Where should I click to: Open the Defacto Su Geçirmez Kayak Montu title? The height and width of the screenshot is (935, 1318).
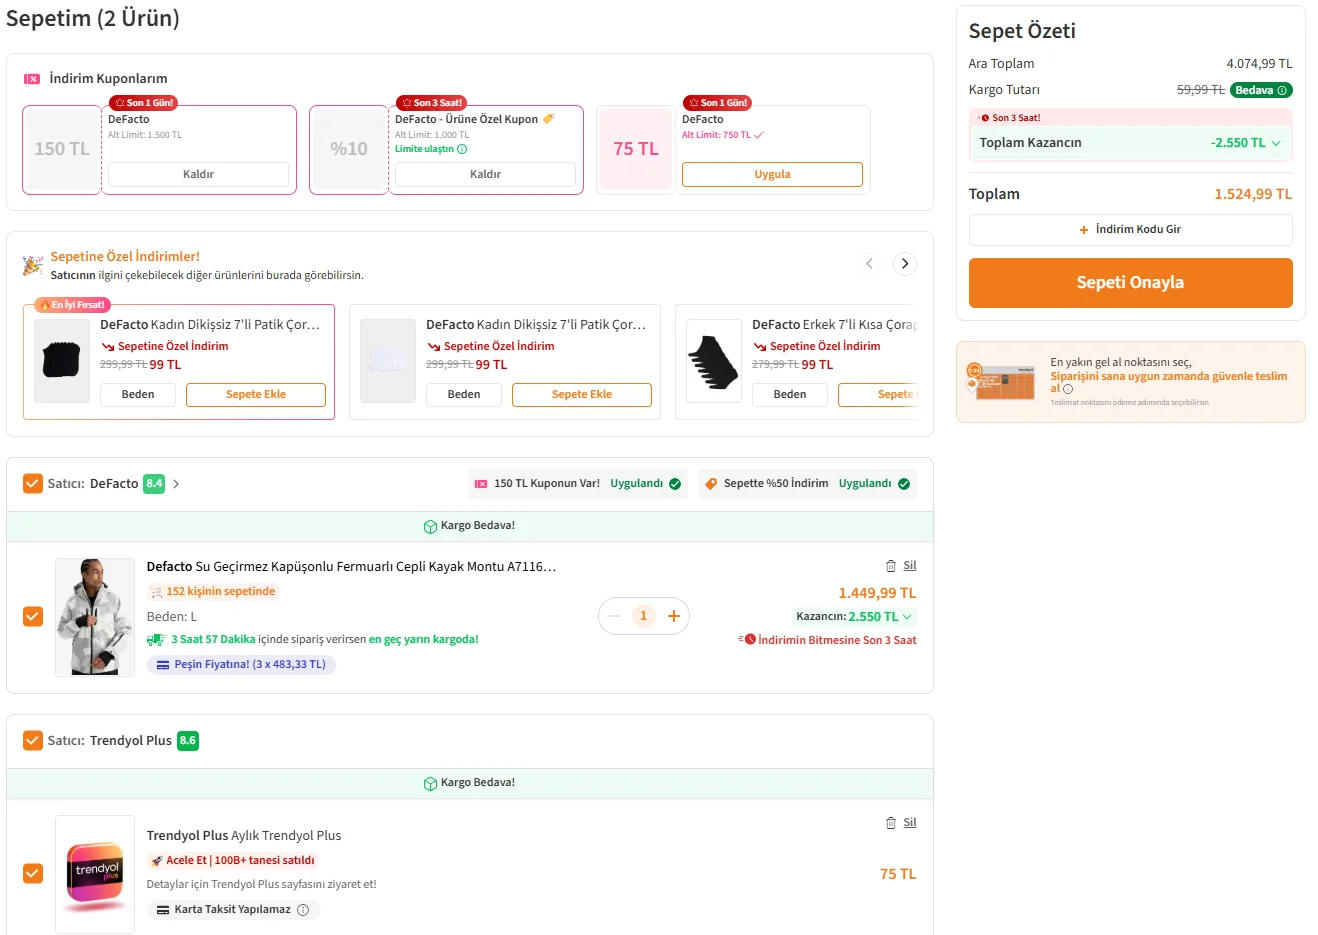coord(351,567)
